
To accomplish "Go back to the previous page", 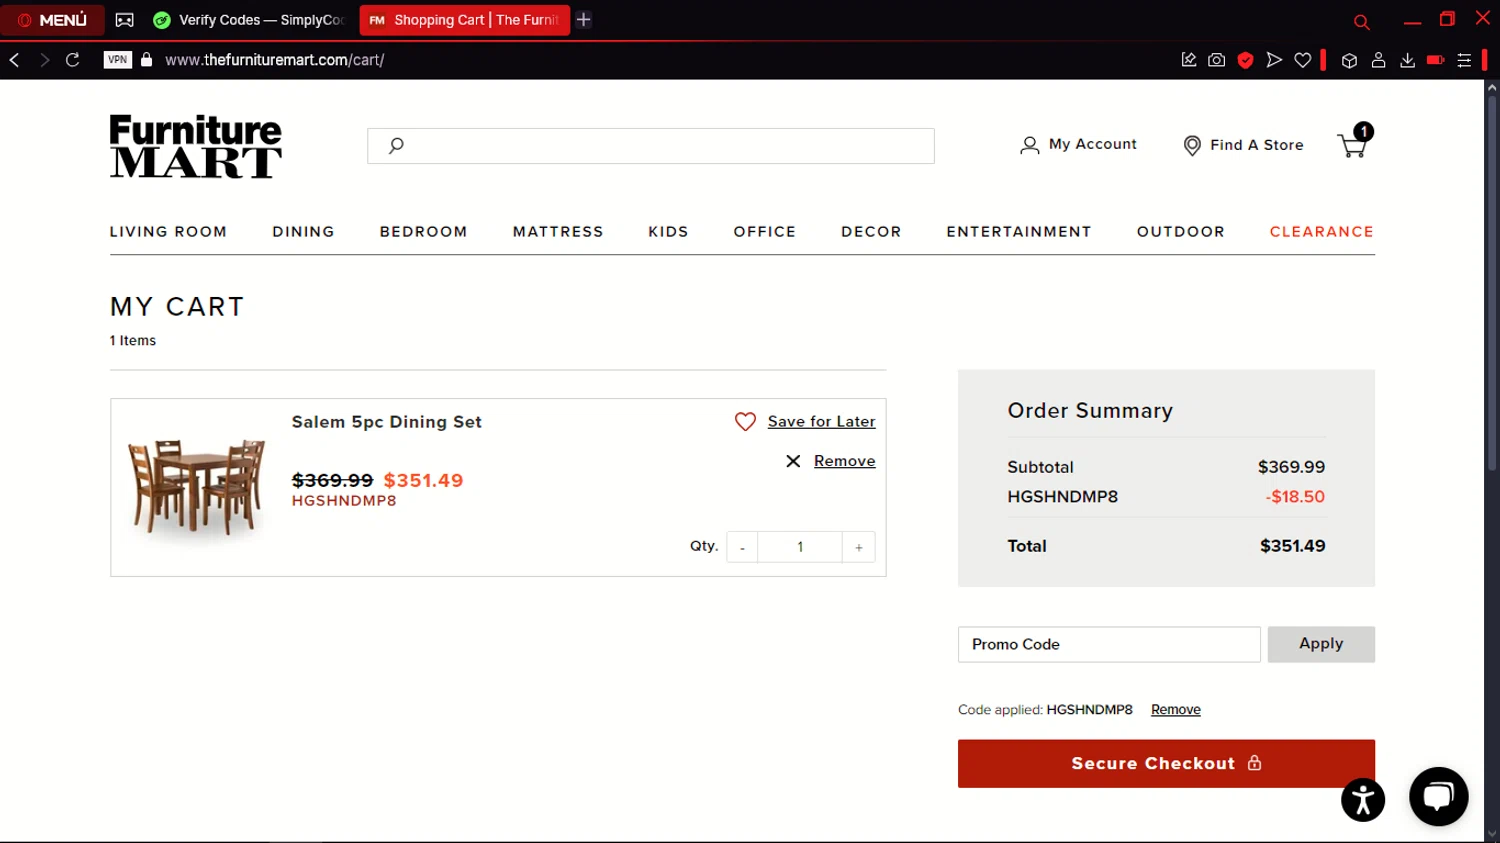I will [x=15, y=60].
